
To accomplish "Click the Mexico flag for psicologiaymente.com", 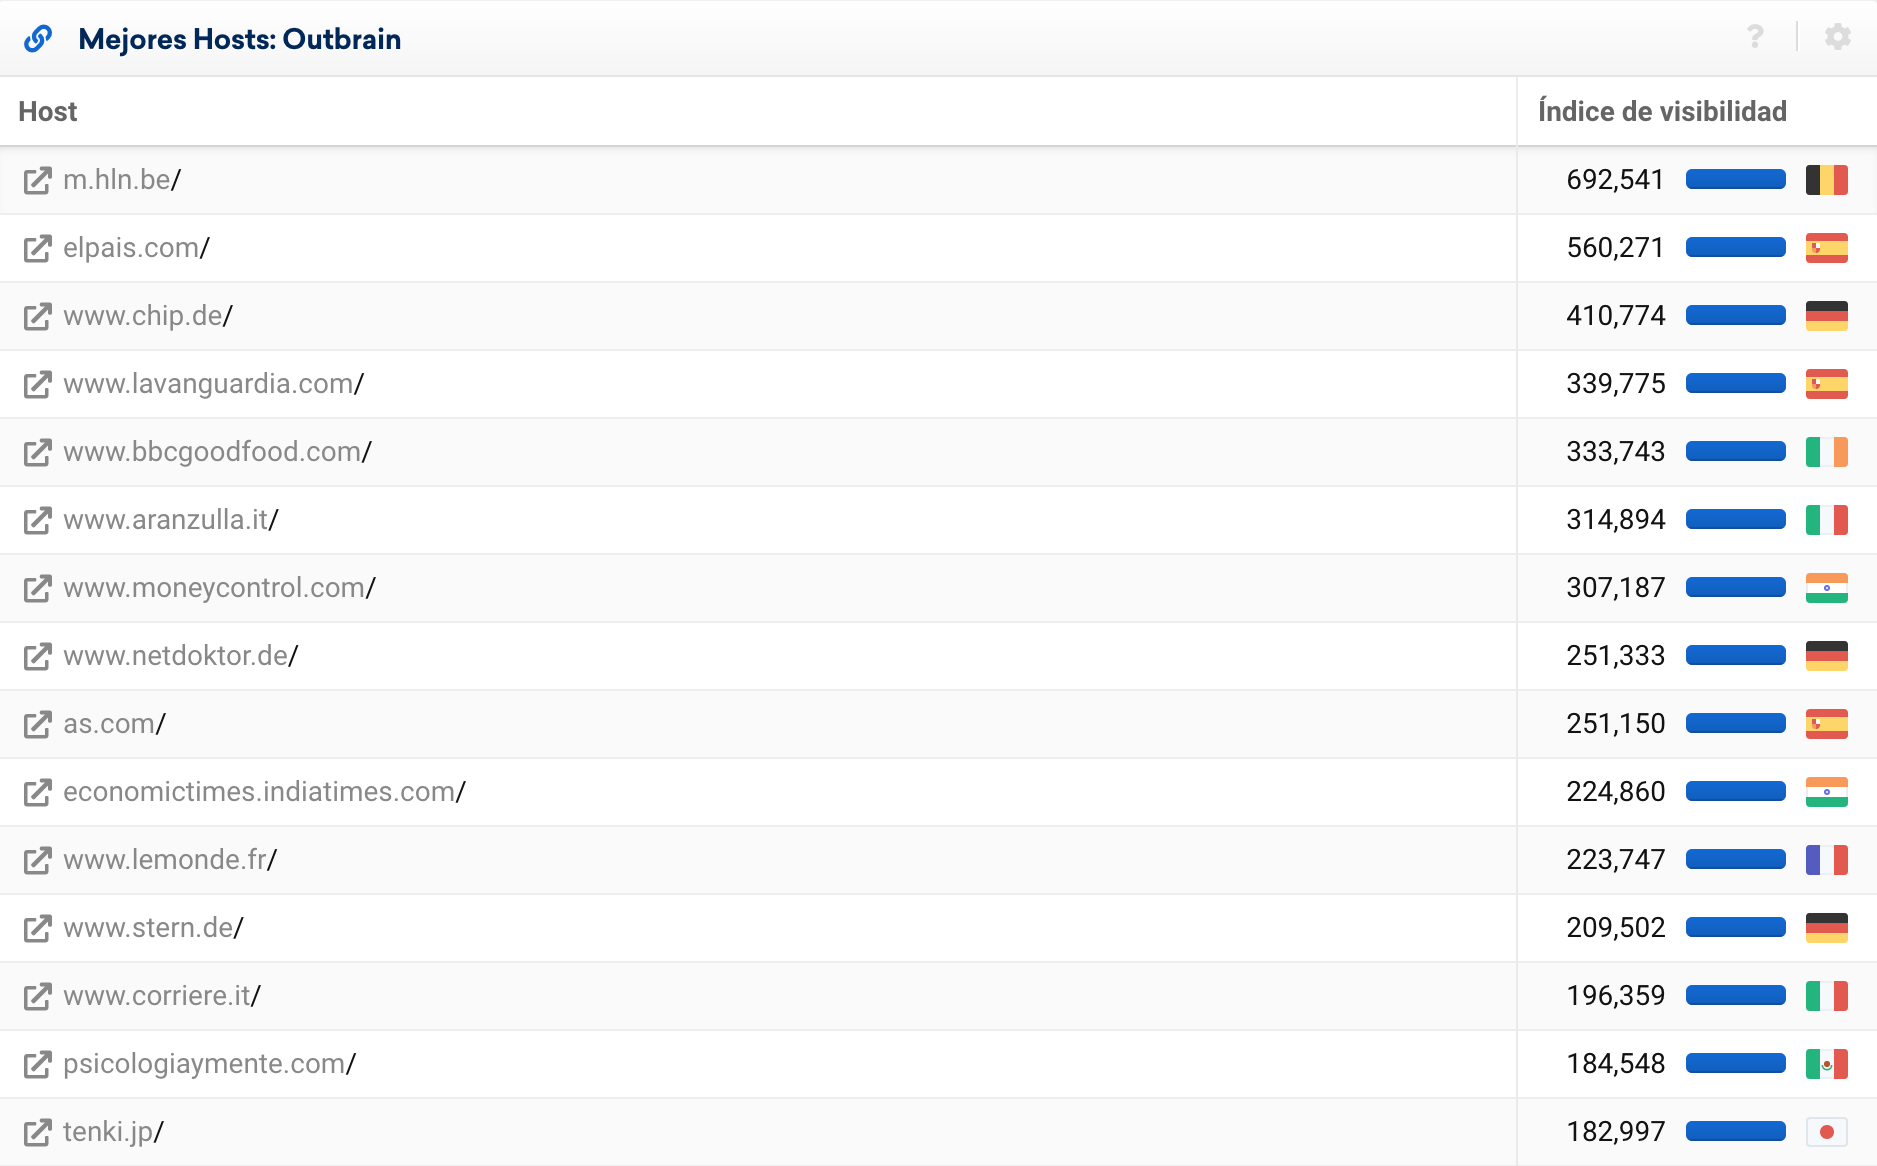I will click(1826, 1064).
